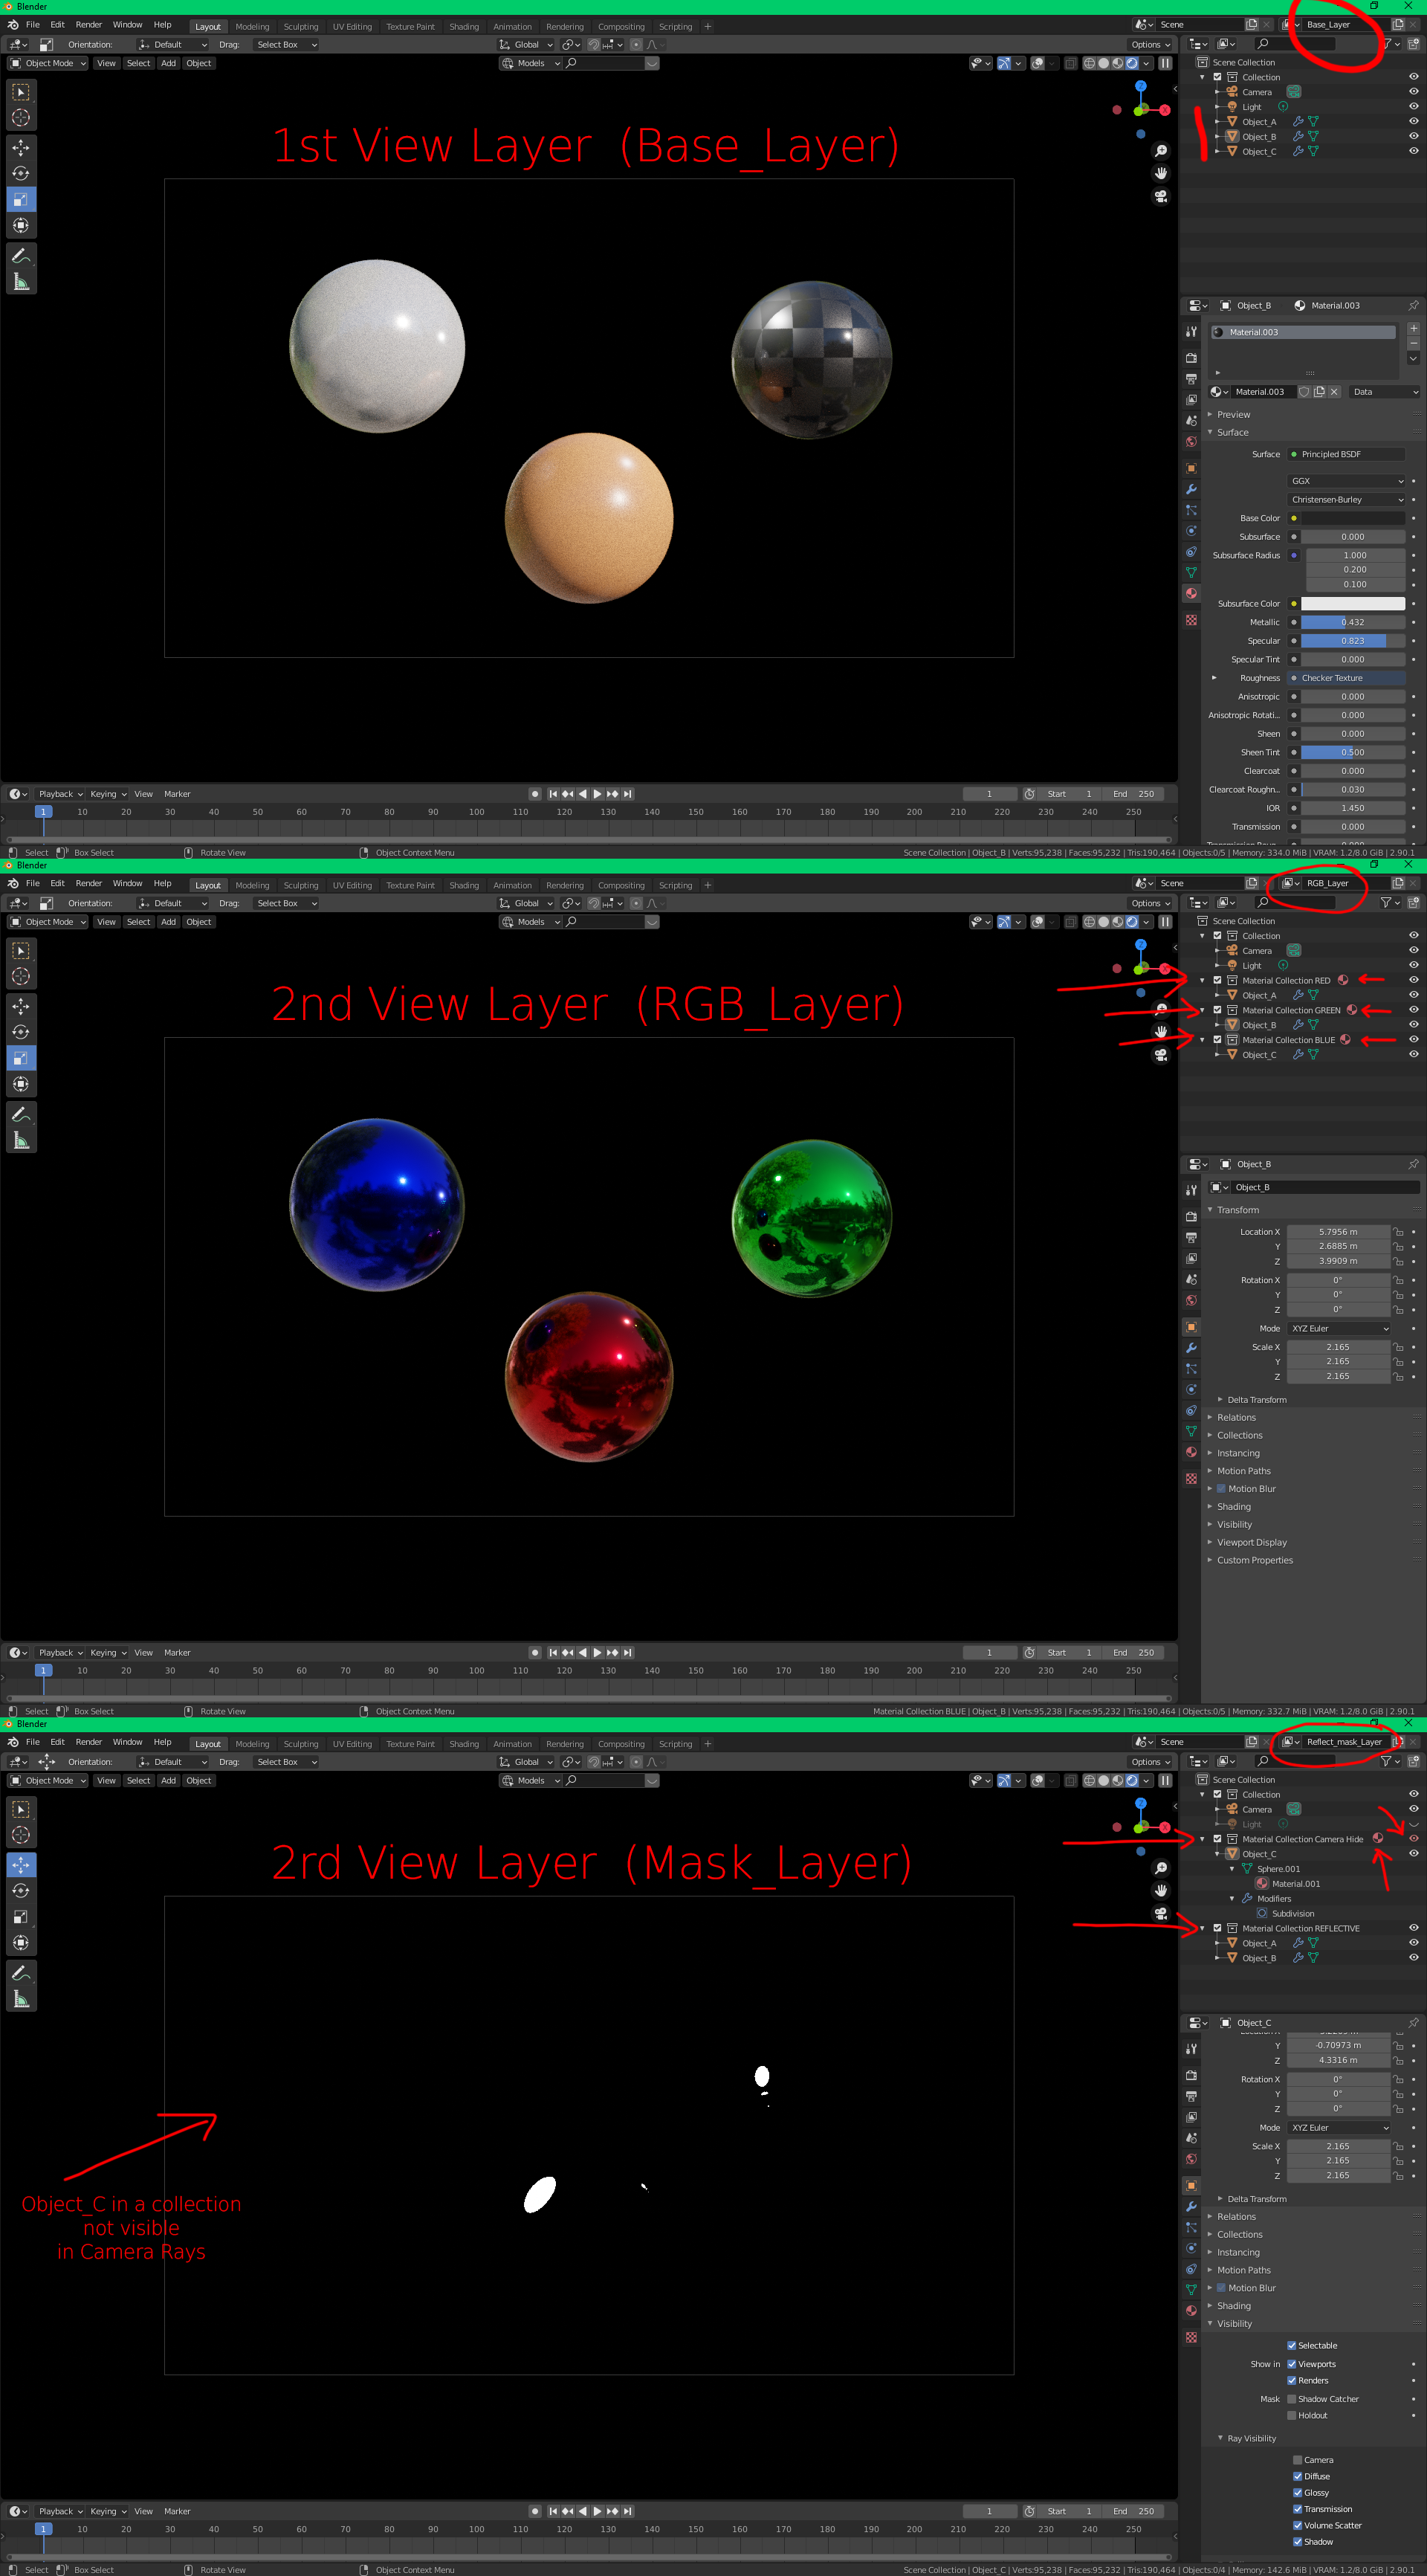Enable the Shadow Catcher mask checkbox

click(1291, 2399)
